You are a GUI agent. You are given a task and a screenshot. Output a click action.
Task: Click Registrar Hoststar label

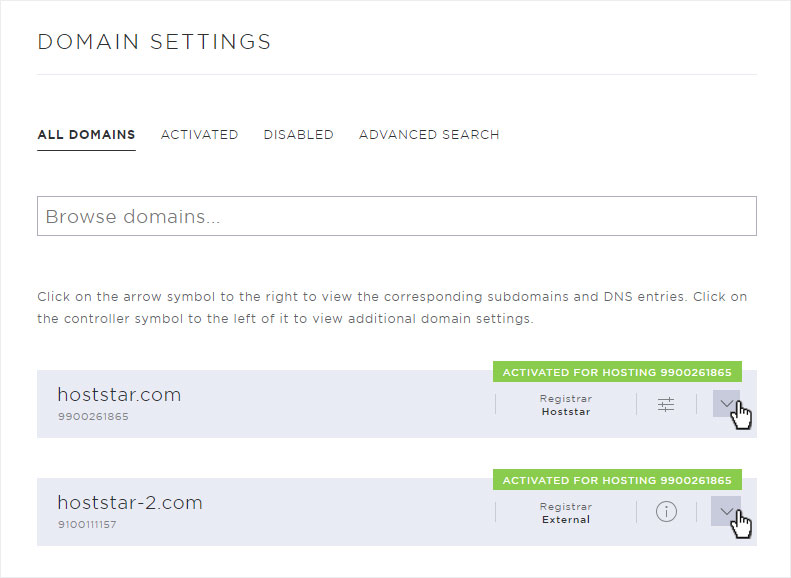[566, 405]
